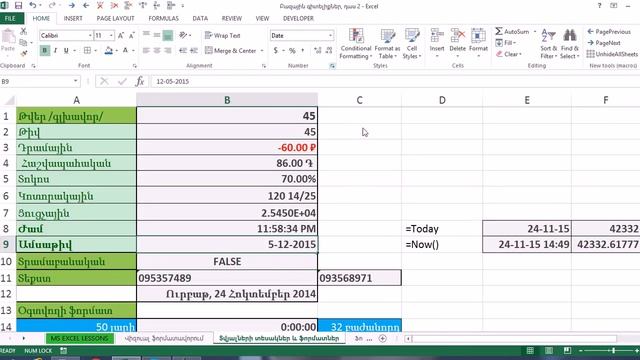Click the PageNext macro button
Viewport: 640px width, 360px height.
[604, 42]
